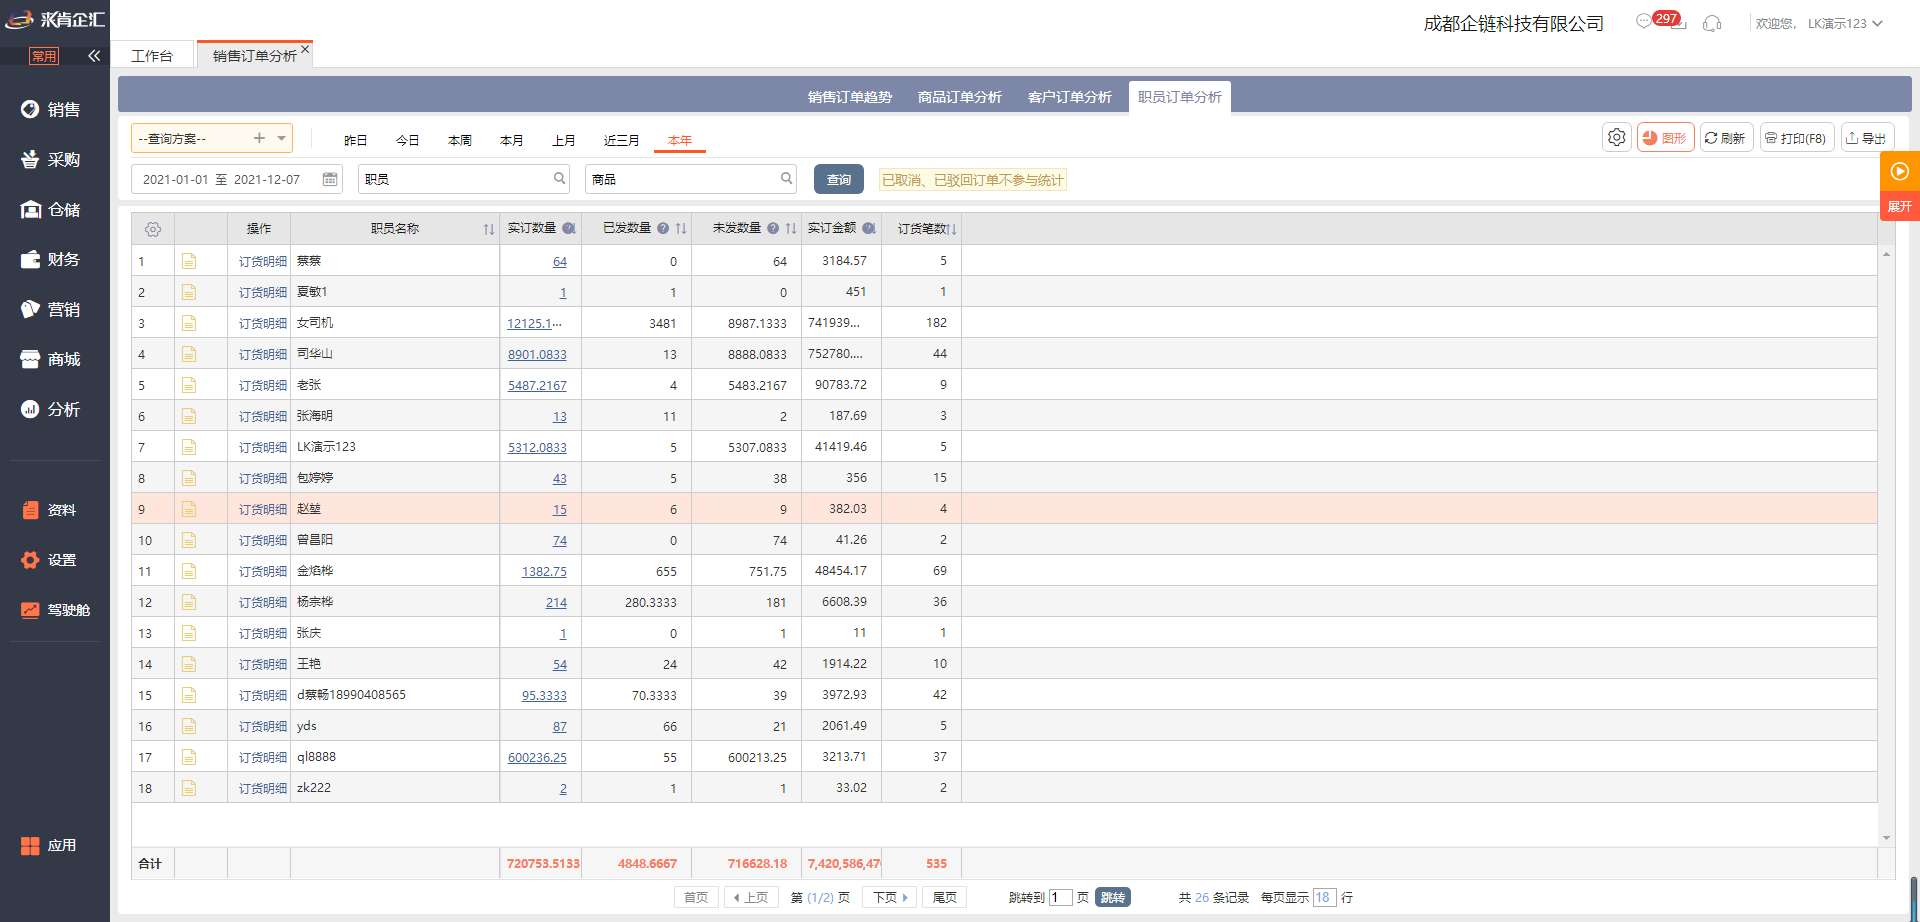Click the customer service headset icon
This screenshot has height=922, width=1920.
coord(1712,23)
